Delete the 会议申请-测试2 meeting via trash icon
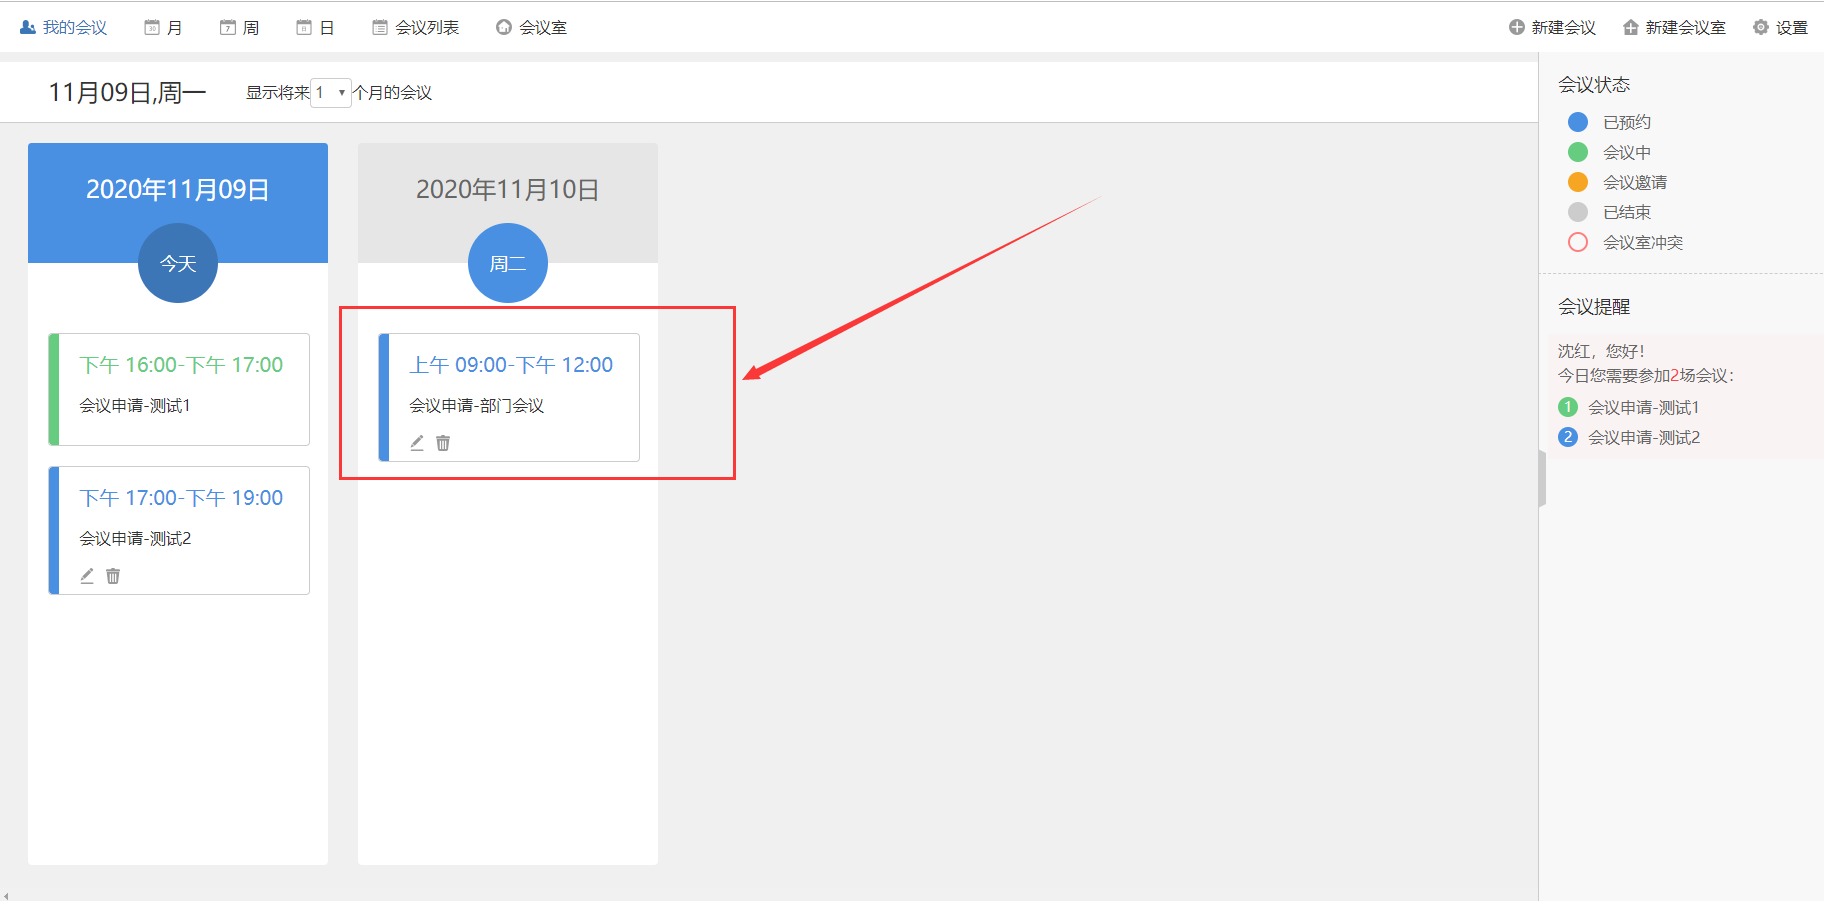The image size is (1824, 901). pyautogui.click(x=113, y=576)
